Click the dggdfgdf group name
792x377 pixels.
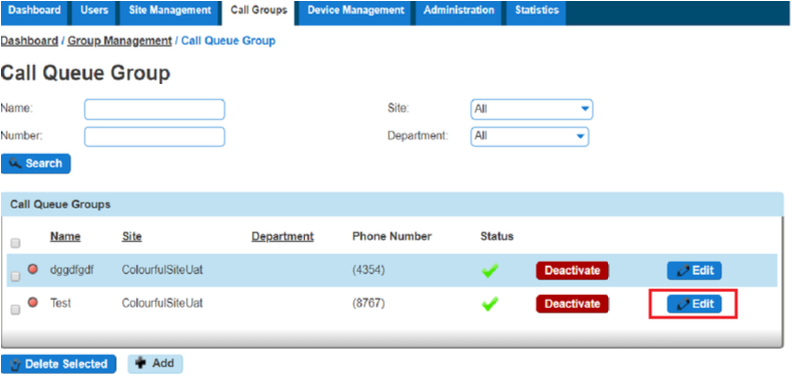72,270
